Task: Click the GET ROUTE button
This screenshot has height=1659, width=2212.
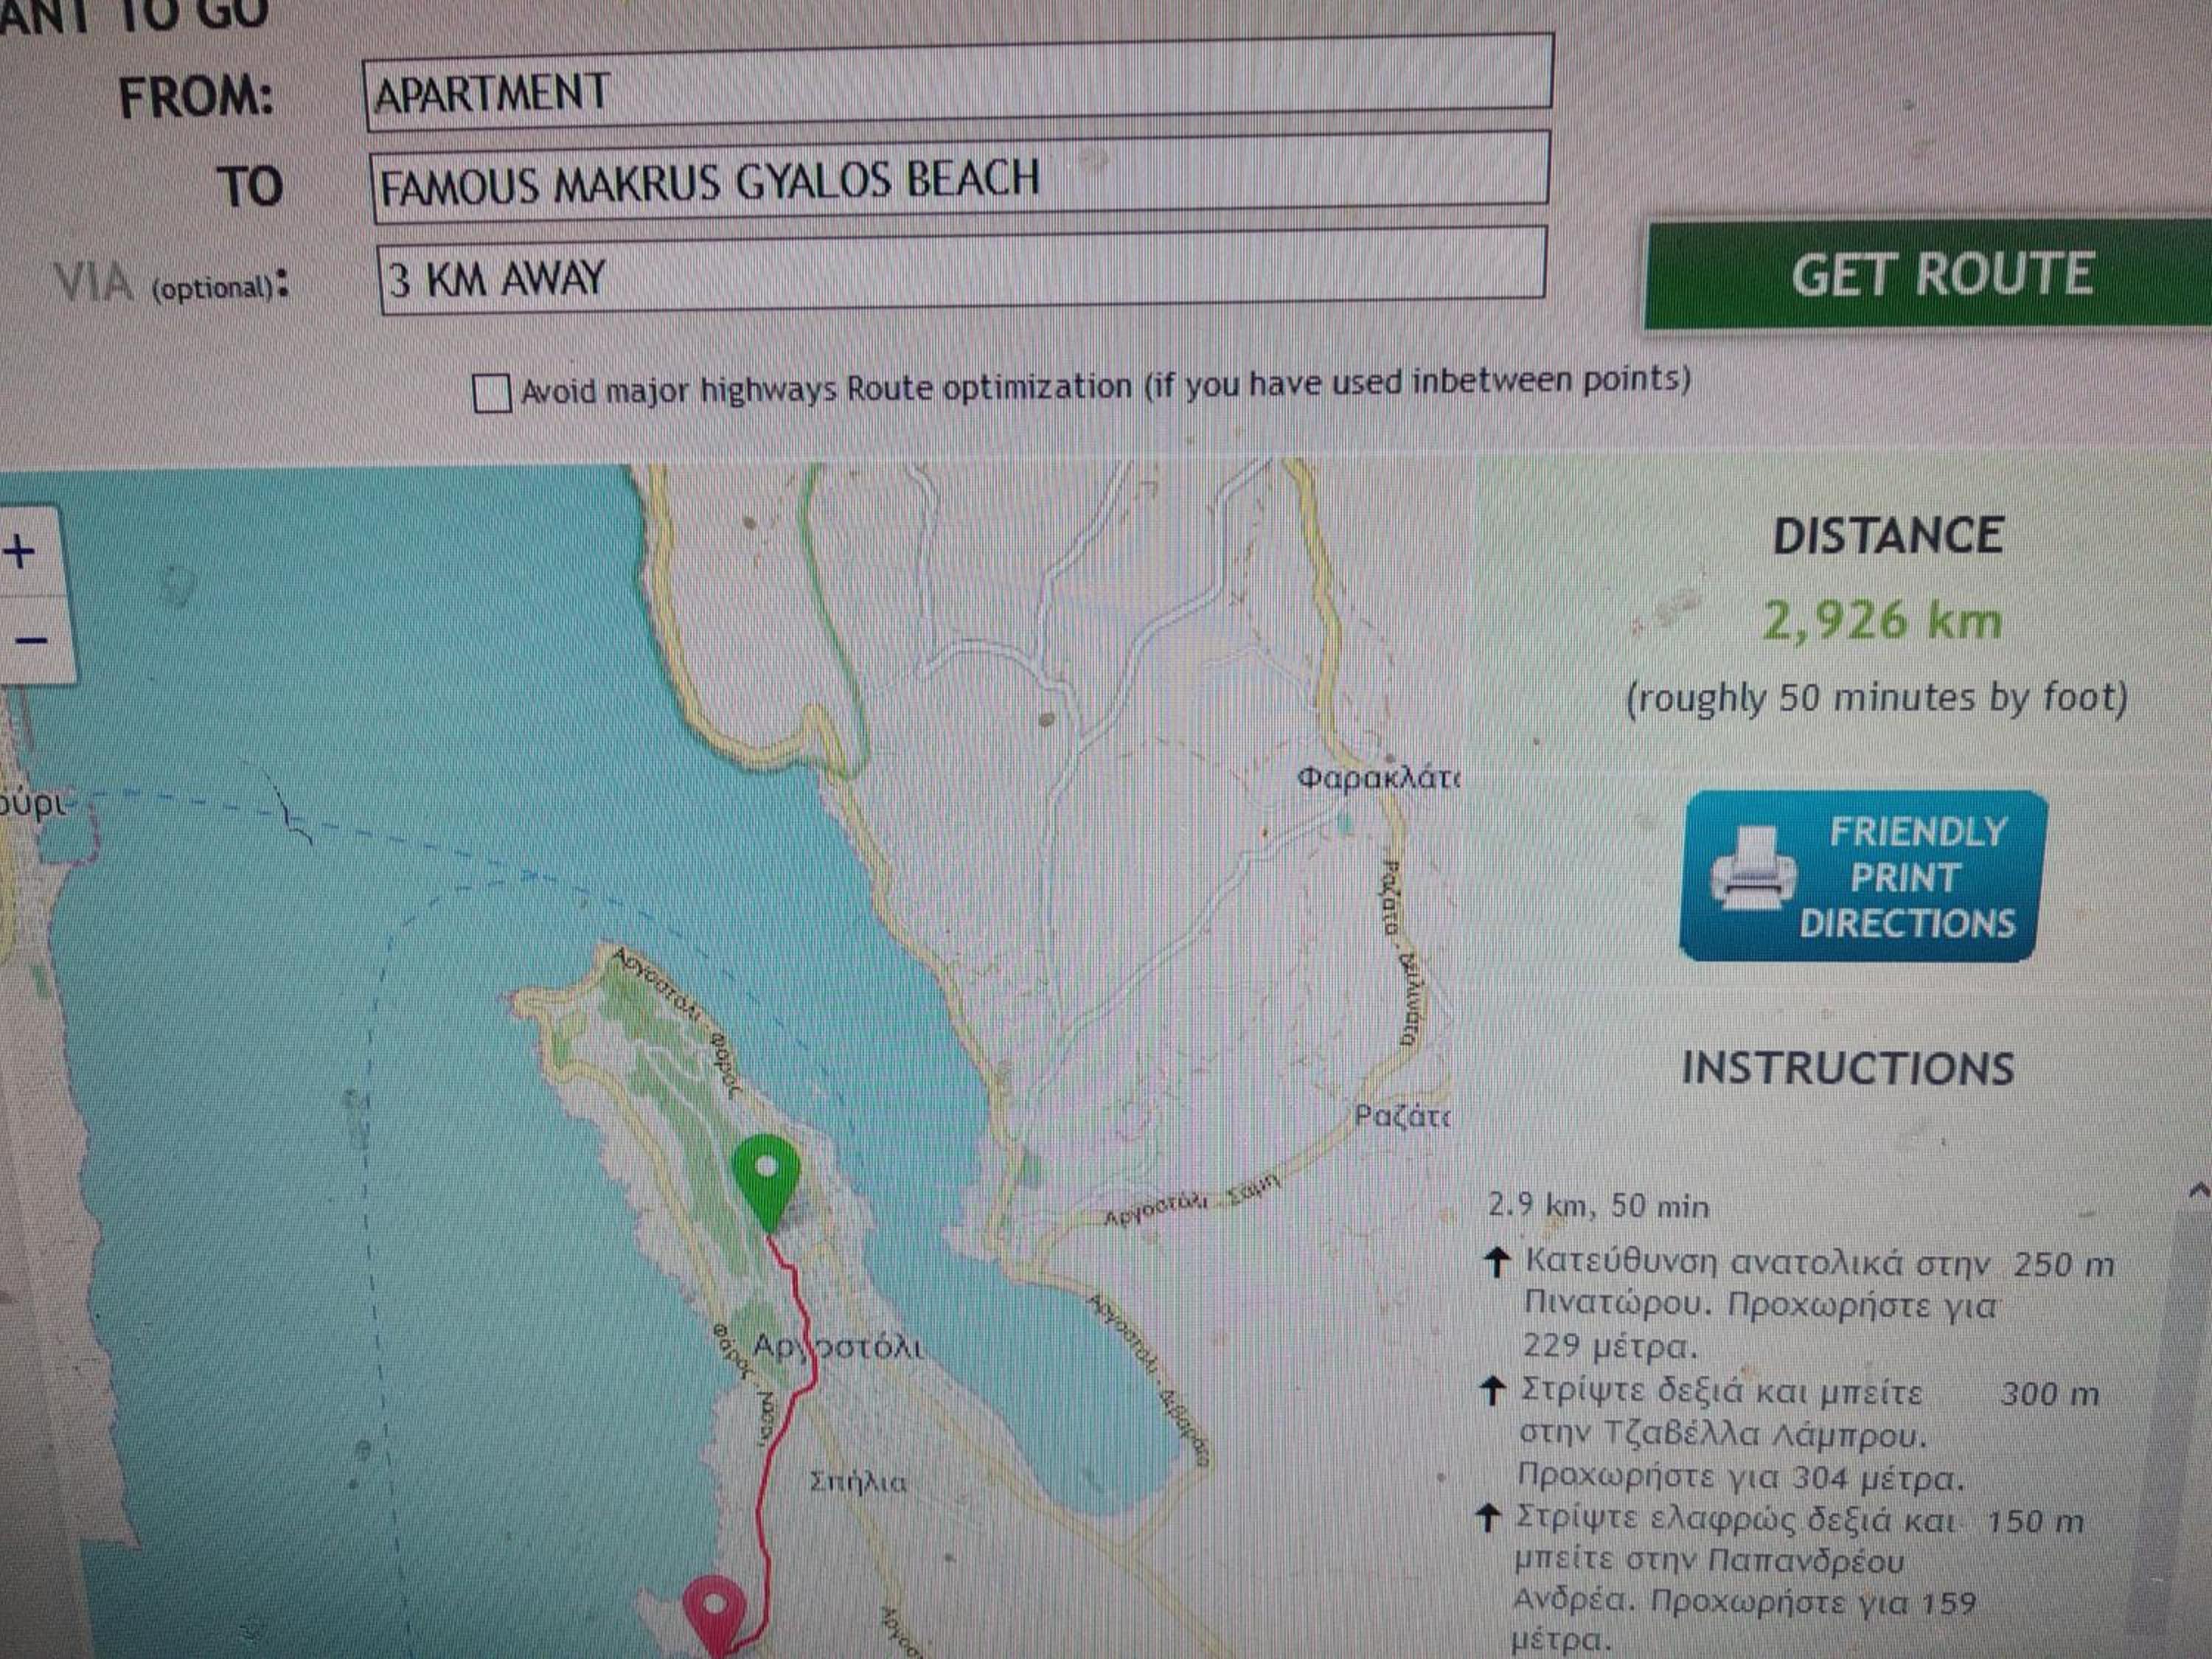Action: [1930, 274]
